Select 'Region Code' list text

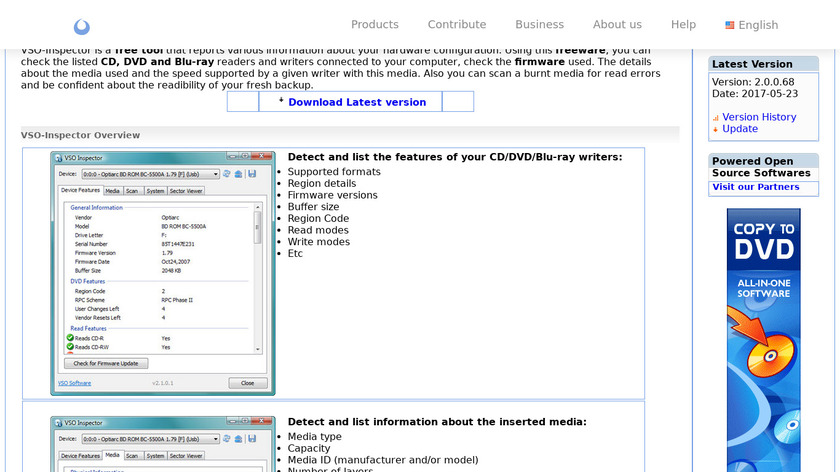point(318,219)
